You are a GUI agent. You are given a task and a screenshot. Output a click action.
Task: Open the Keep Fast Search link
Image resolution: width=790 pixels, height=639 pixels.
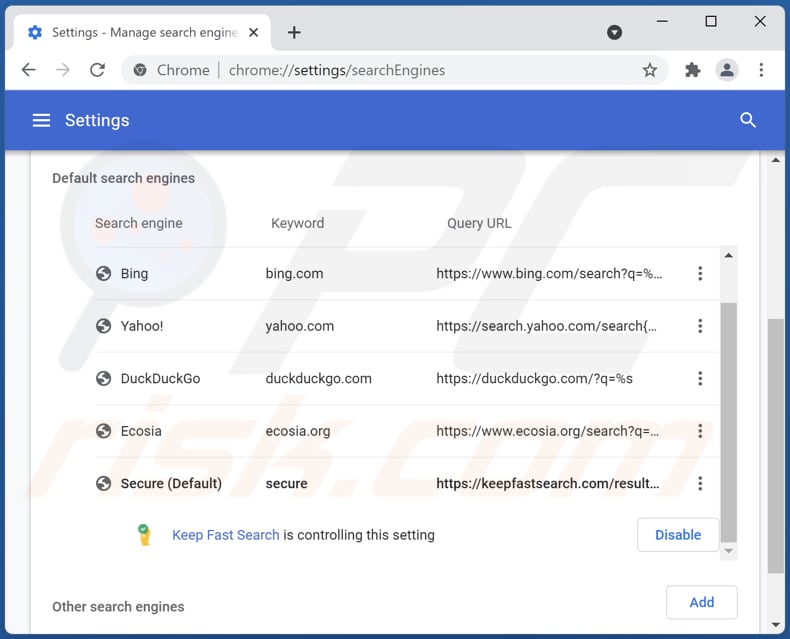click(226, 535)
